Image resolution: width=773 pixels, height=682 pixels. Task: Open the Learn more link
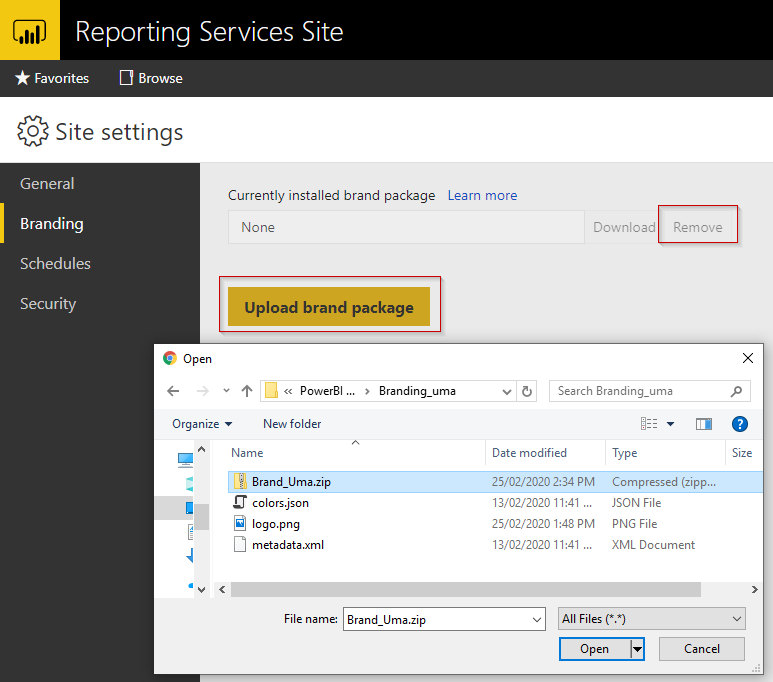[482, 195]
